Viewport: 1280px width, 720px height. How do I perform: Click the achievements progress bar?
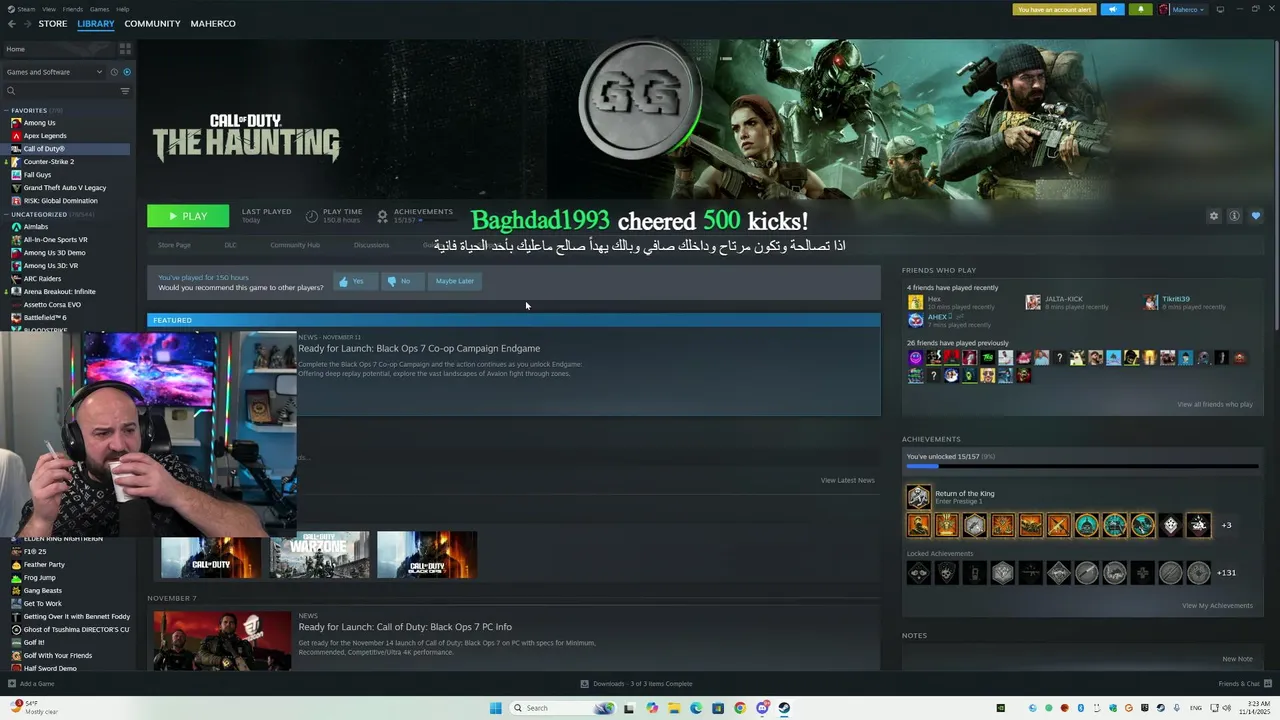coord(1082,466)
